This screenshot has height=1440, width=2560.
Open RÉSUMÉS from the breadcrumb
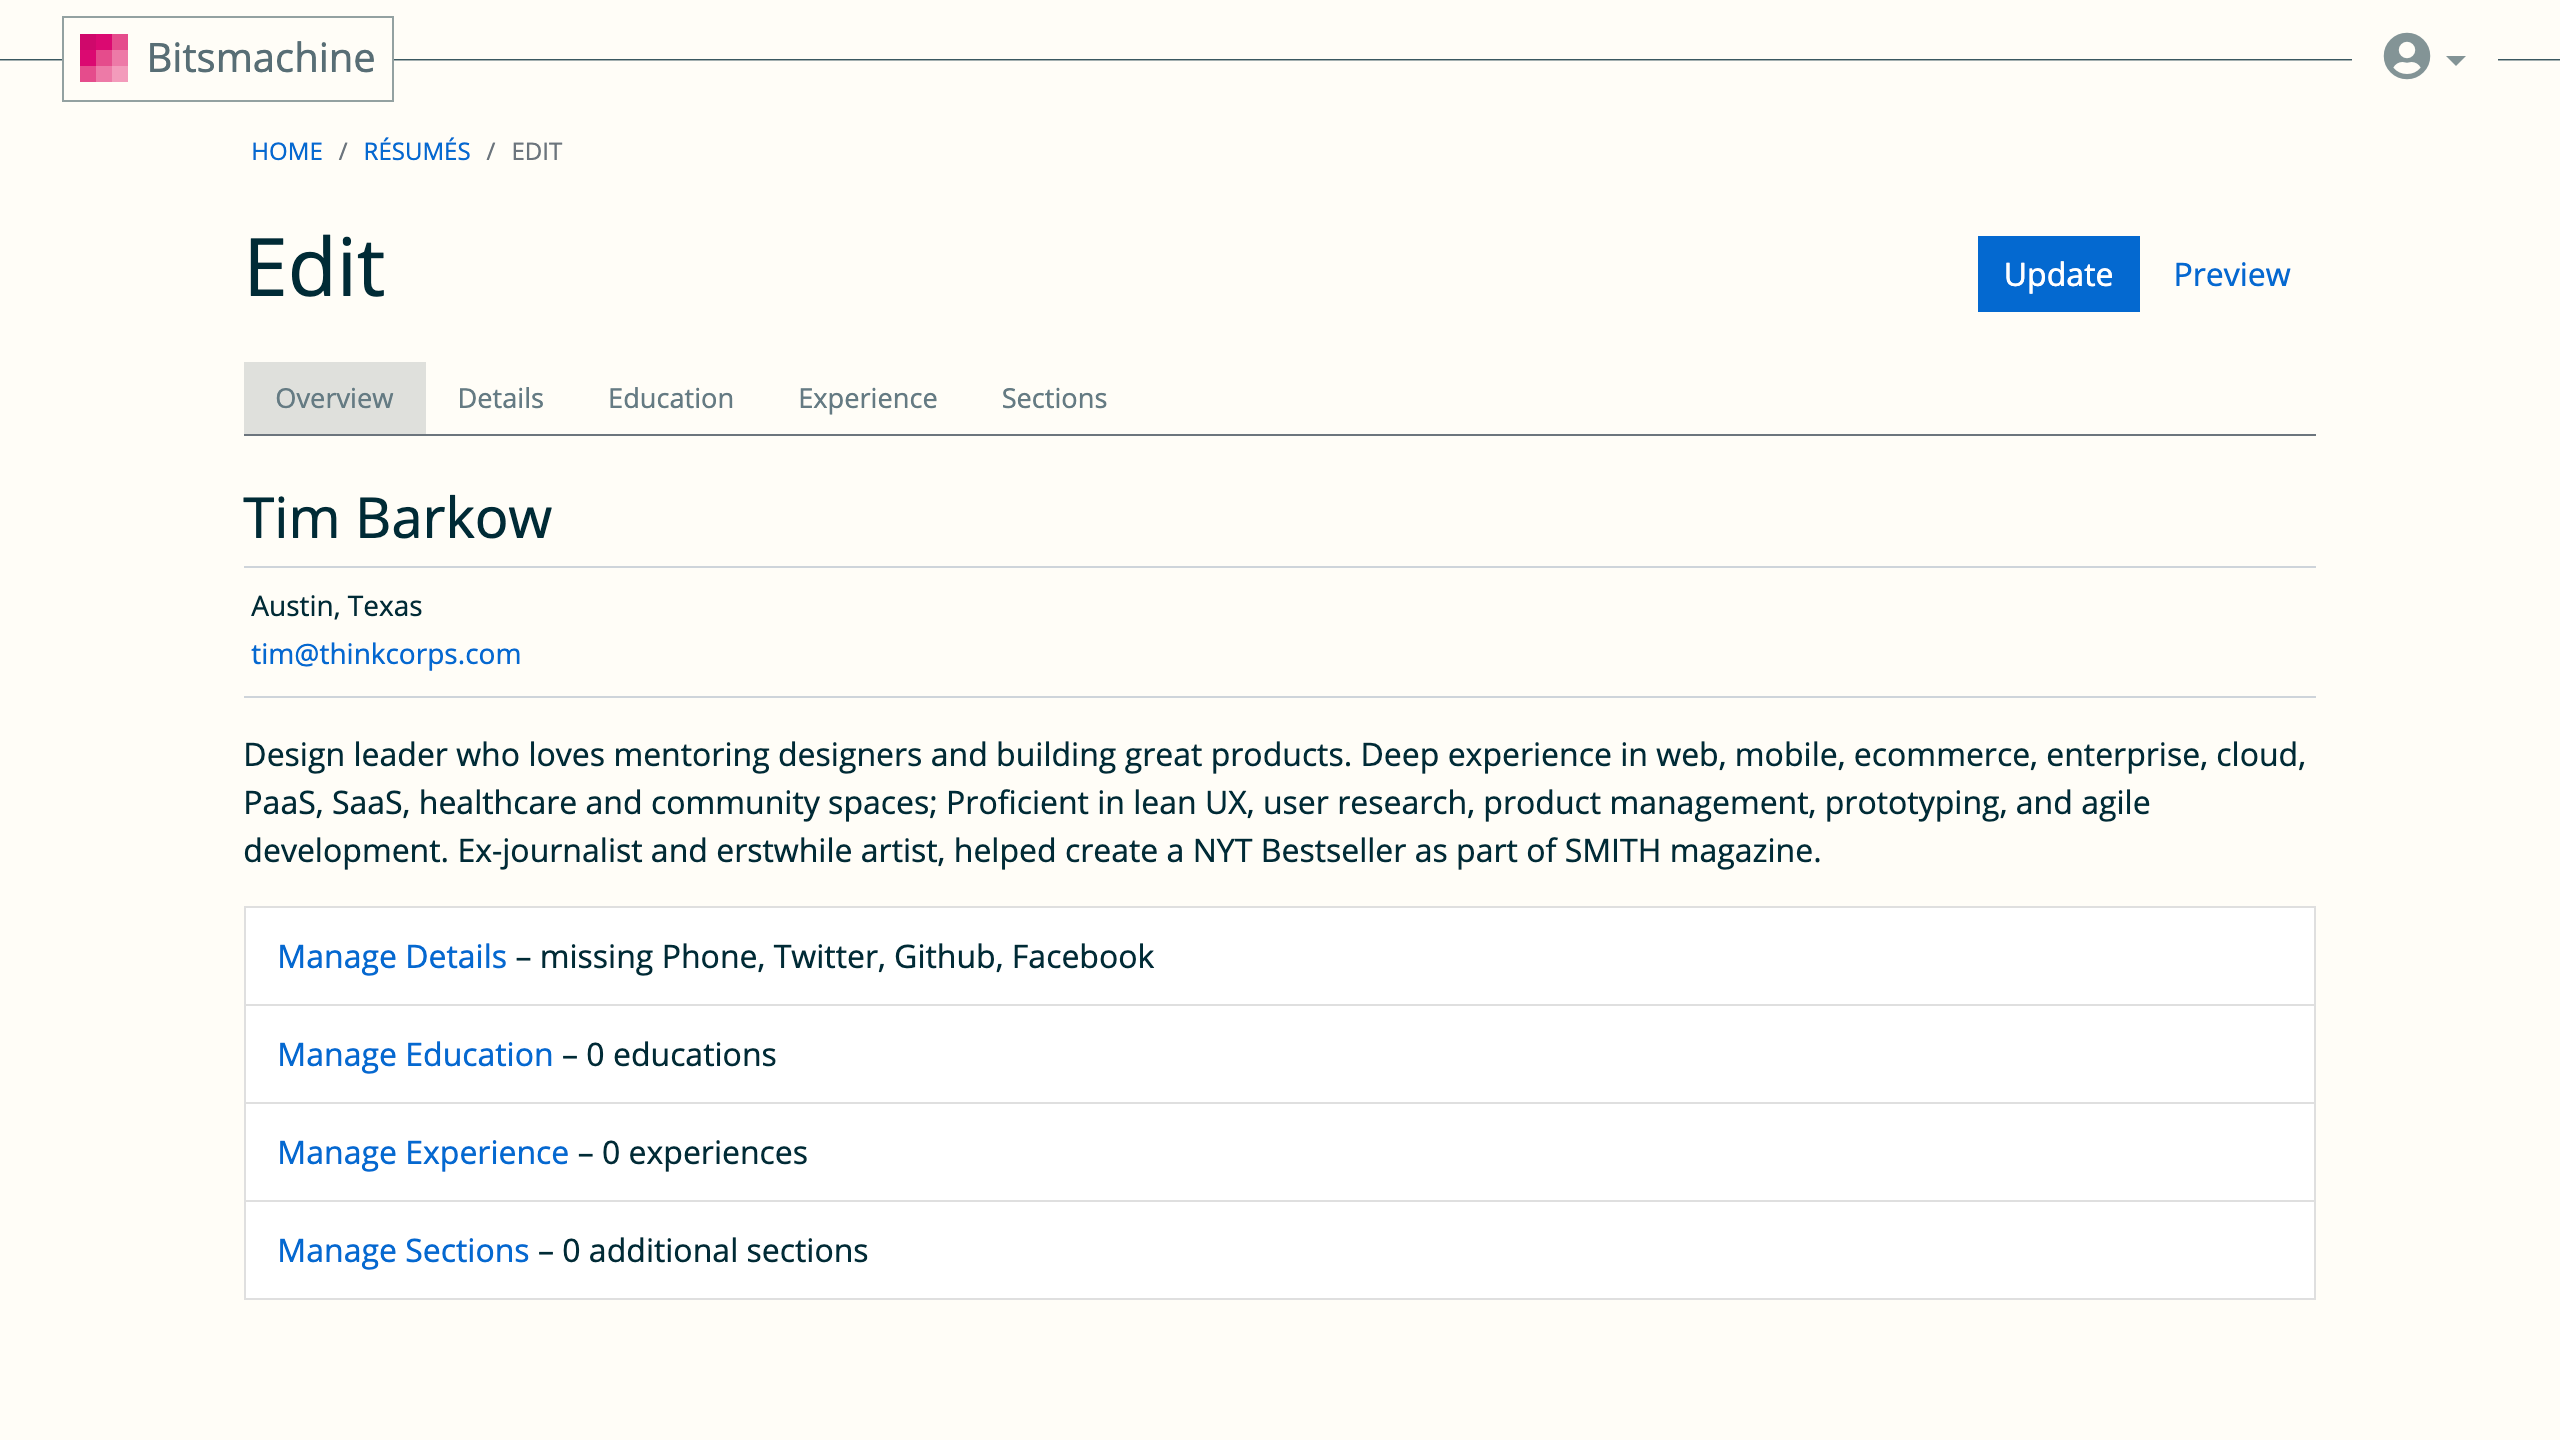pos(417,150)
